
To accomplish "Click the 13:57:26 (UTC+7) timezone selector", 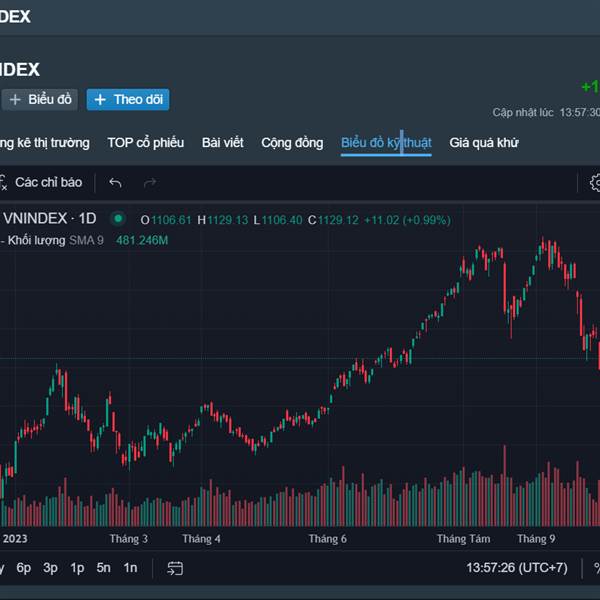I will [x=517, y=568].
